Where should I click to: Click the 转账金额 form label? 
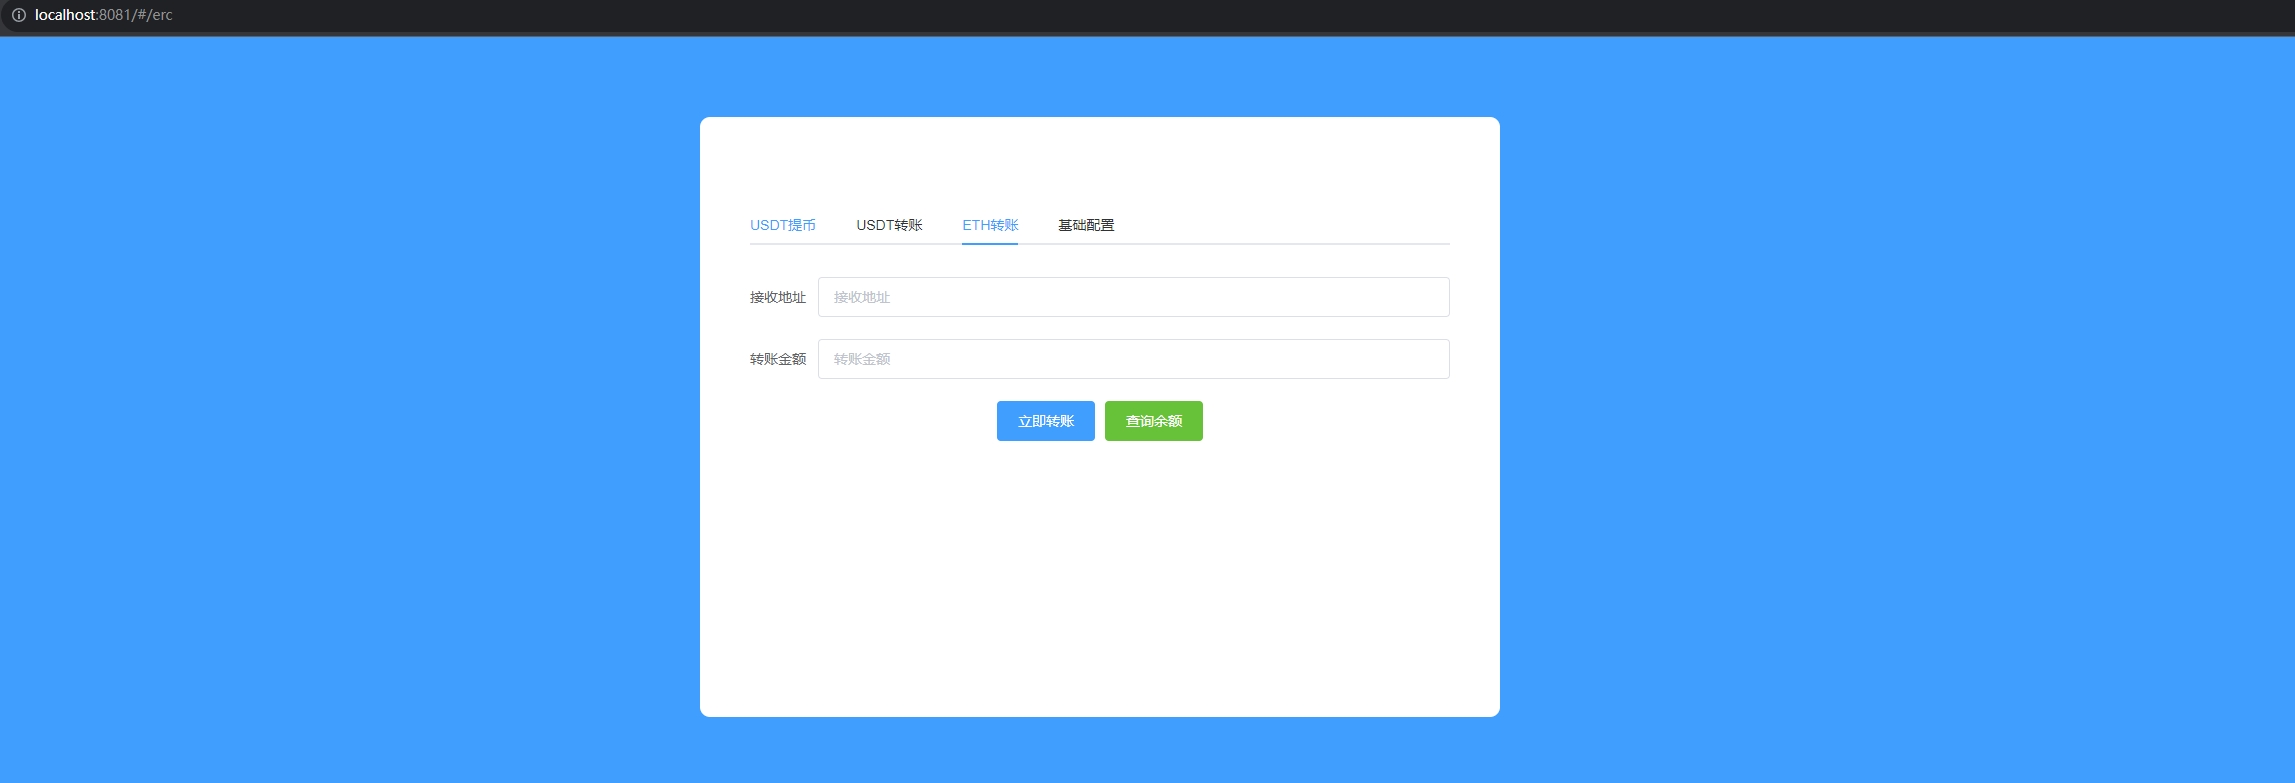(x=777, y=359)
